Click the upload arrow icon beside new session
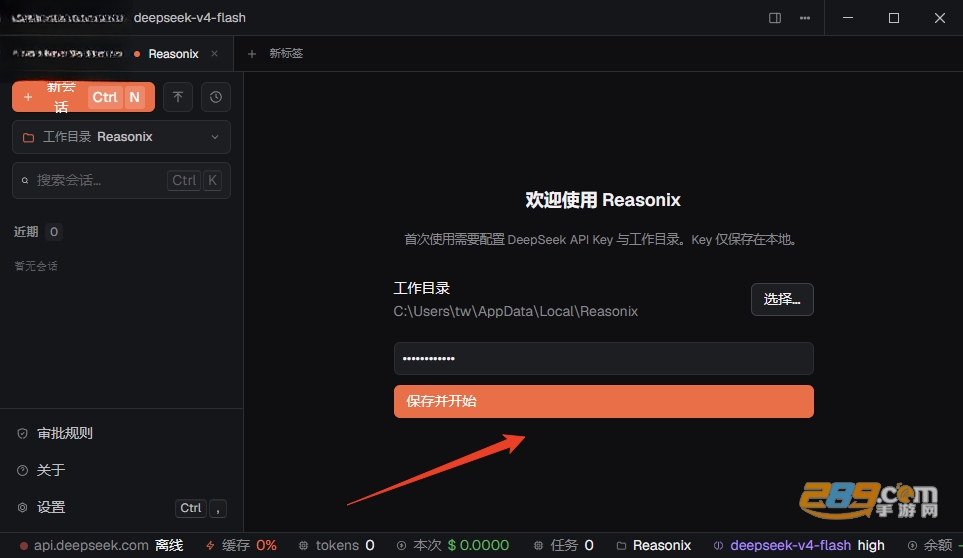The image size is (963, 558). (x=178, y=97)
